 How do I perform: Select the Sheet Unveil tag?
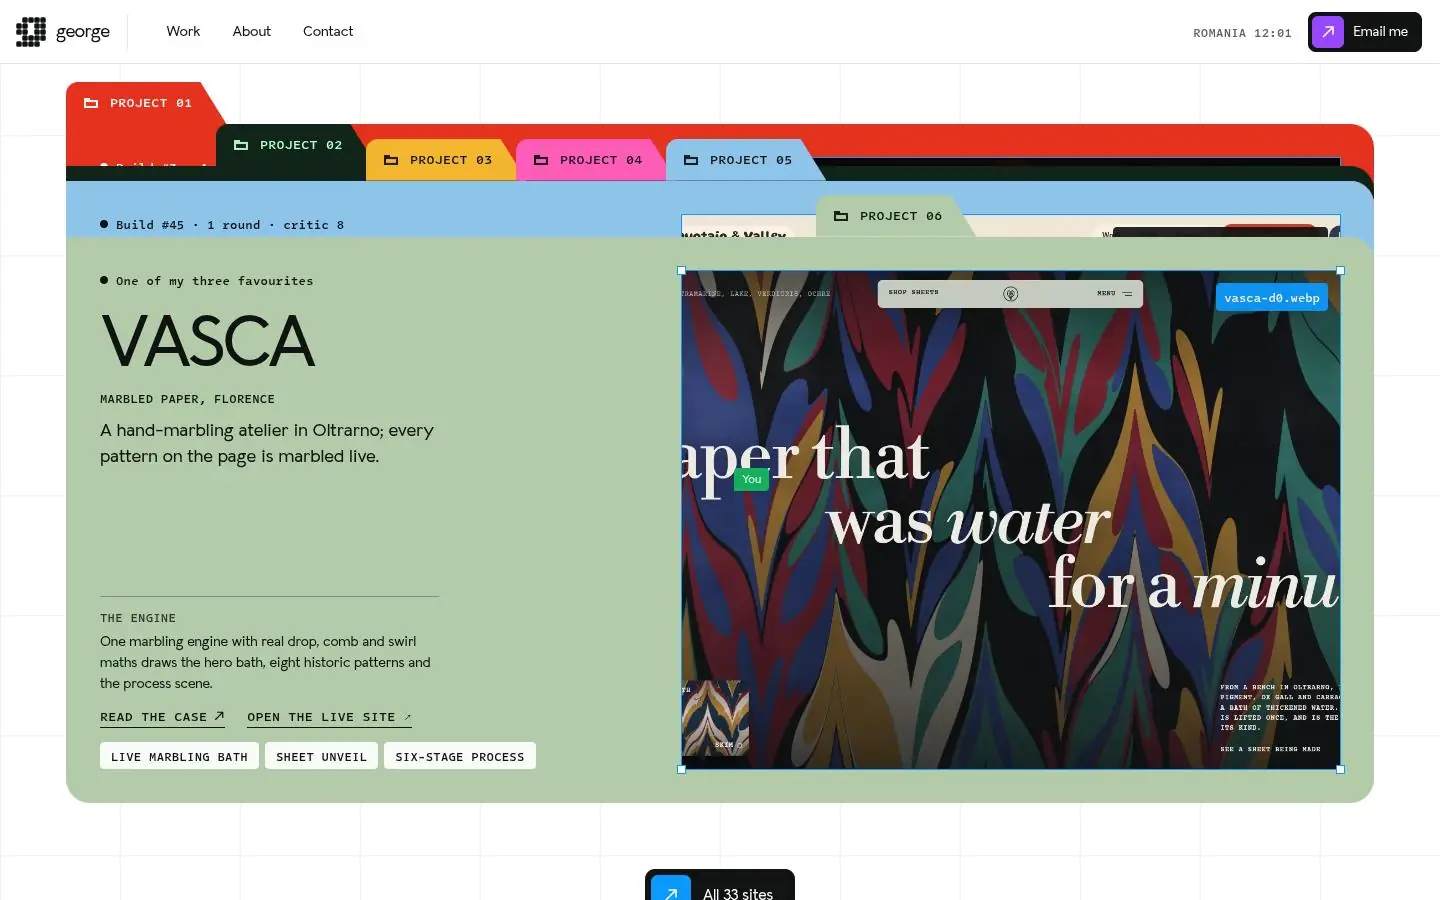[322, 756]
